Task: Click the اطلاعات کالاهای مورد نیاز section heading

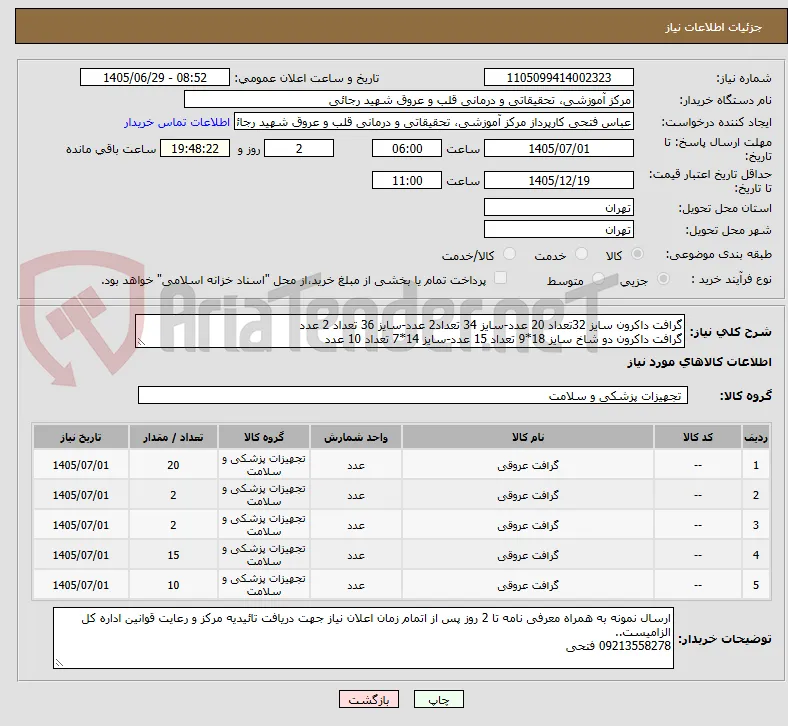Action: click(699, 362)
